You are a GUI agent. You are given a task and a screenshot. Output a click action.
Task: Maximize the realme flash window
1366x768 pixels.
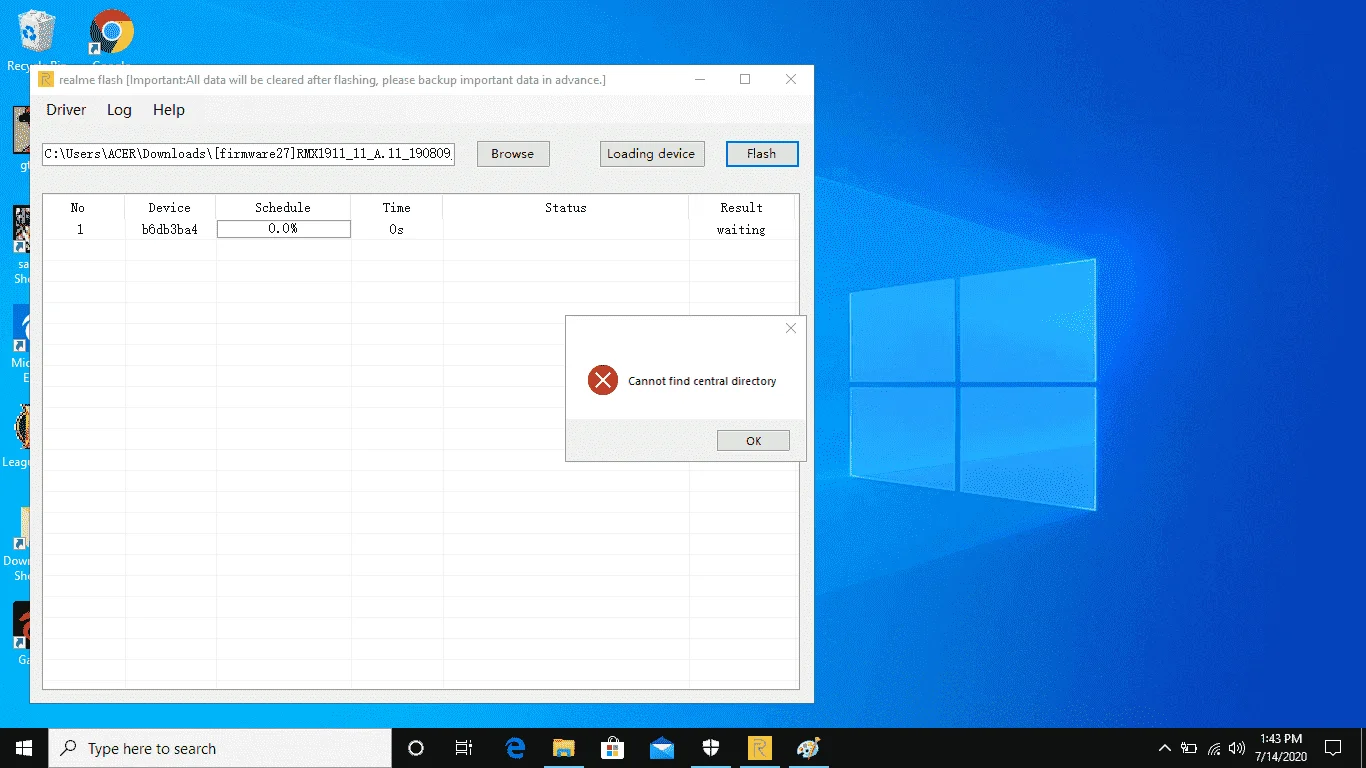tap(745, 80)
